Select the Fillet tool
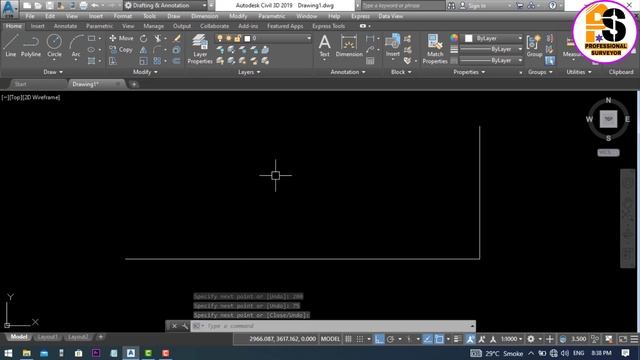The height and width of the screenshot is (360, 640). 157,50
